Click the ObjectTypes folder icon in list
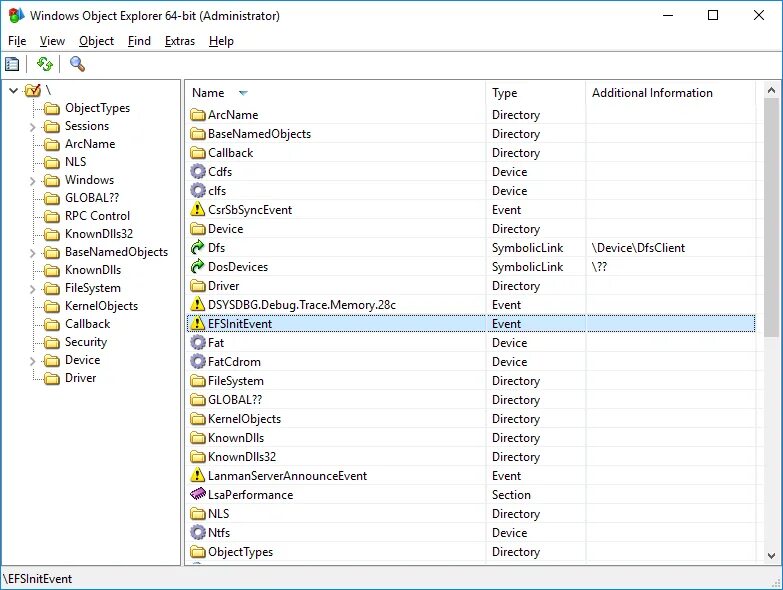The width and height of the screenshot is (783, 590). click(198, 552)
